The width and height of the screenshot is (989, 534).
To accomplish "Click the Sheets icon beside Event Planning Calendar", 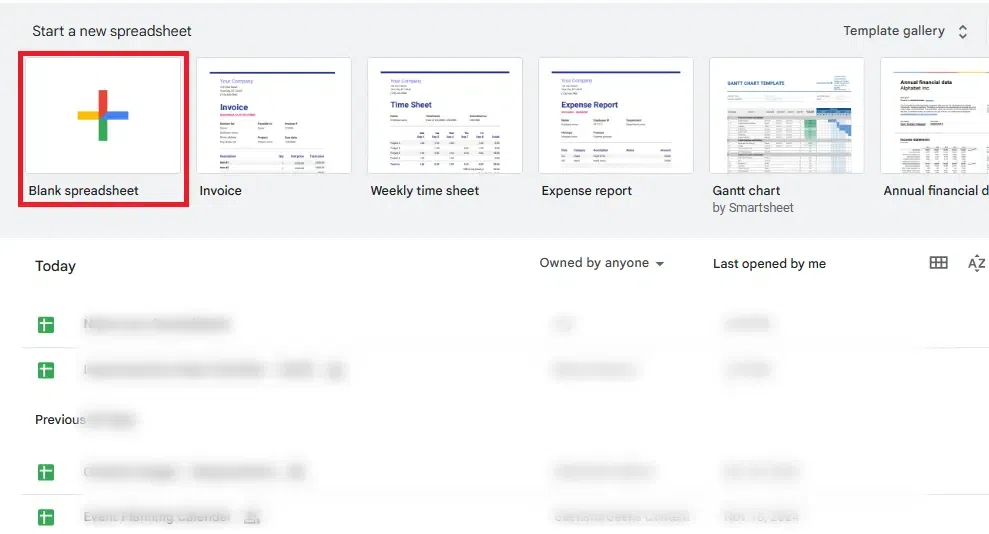I will [x=45, y=518].
